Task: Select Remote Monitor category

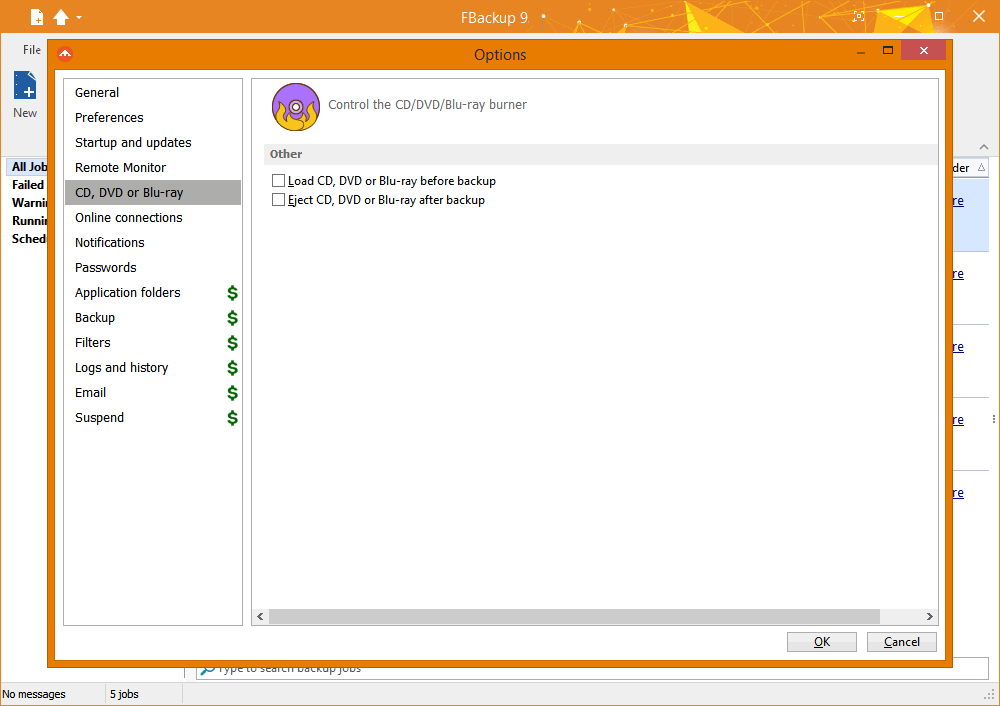Action: 152,167
